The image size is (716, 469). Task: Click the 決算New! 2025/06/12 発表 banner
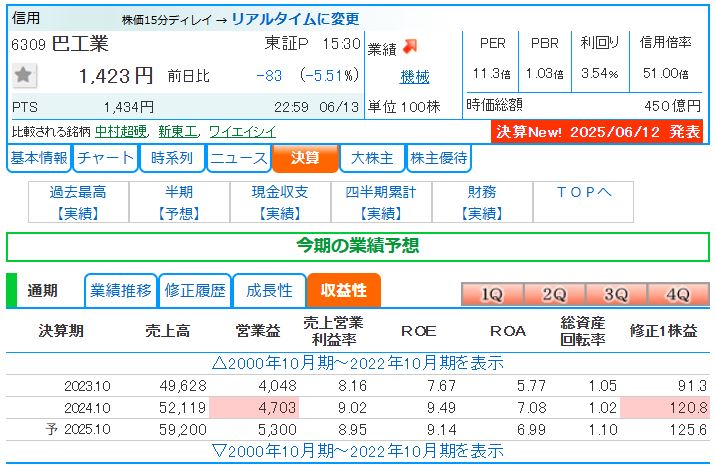[597, 132]
